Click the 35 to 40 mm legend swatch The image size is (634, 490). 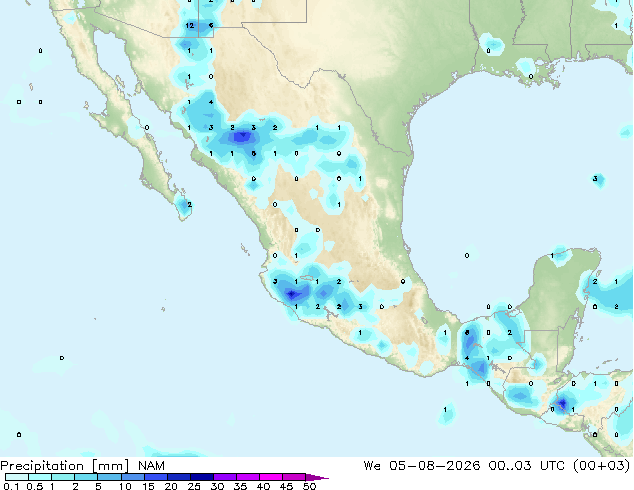(247, 477)
